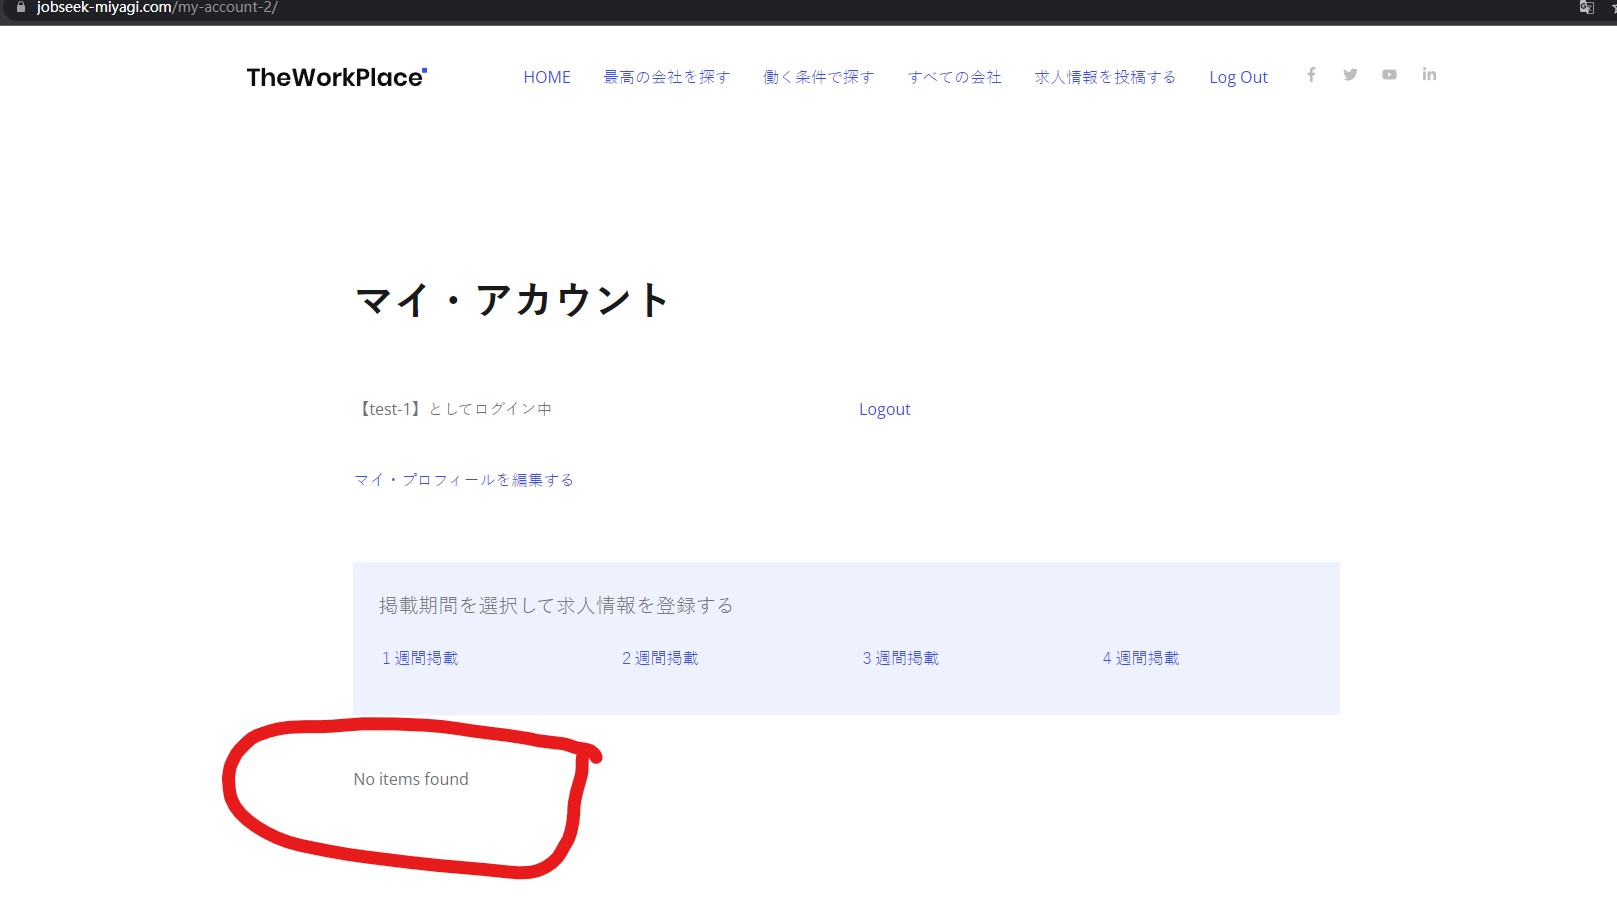Screen dimensions: 1617x917
Task: Click the 【test-1】としてログイン中 status text
Action: (x=454, y=409)
